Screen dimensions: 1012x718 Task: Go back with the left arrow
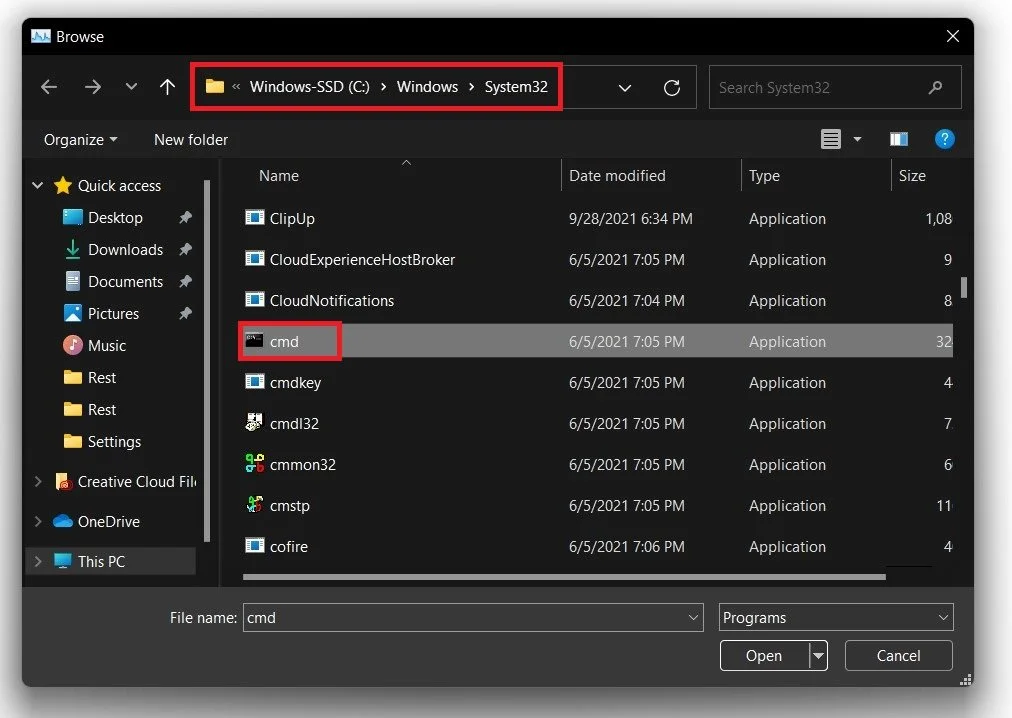click(x=49, y=87)
